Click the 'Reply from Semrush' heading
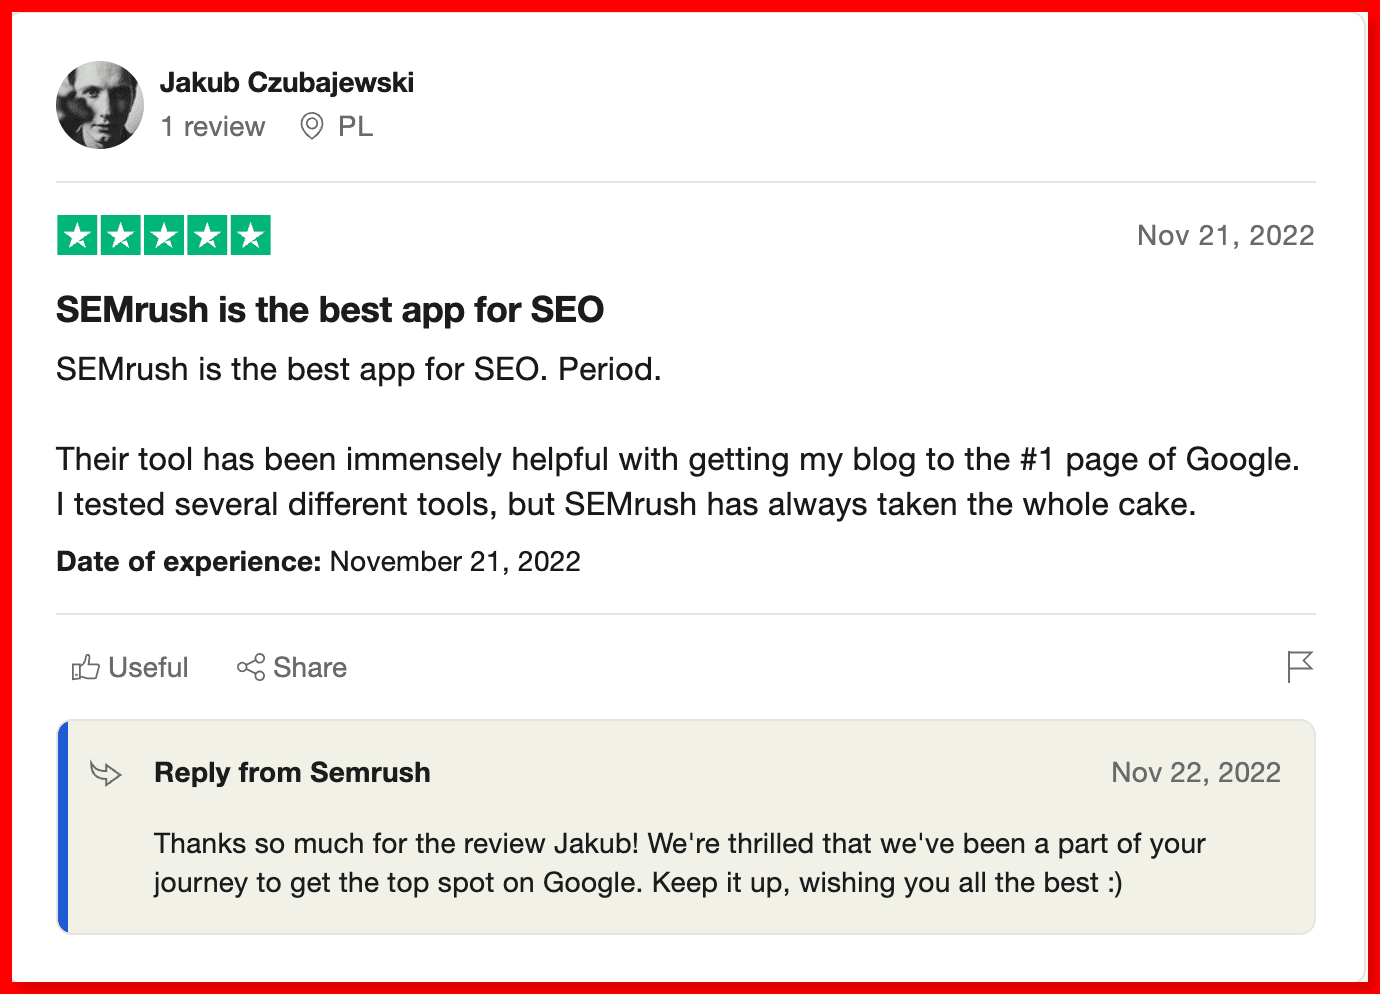The image size is (1380, 994). tap(293, 772)
